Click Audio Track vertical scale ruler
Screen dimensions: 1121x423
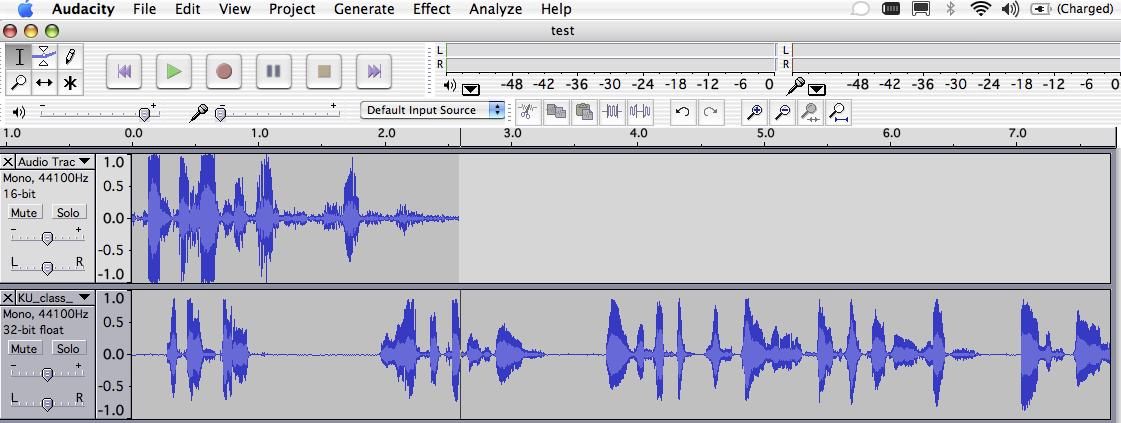coord(113,218)
